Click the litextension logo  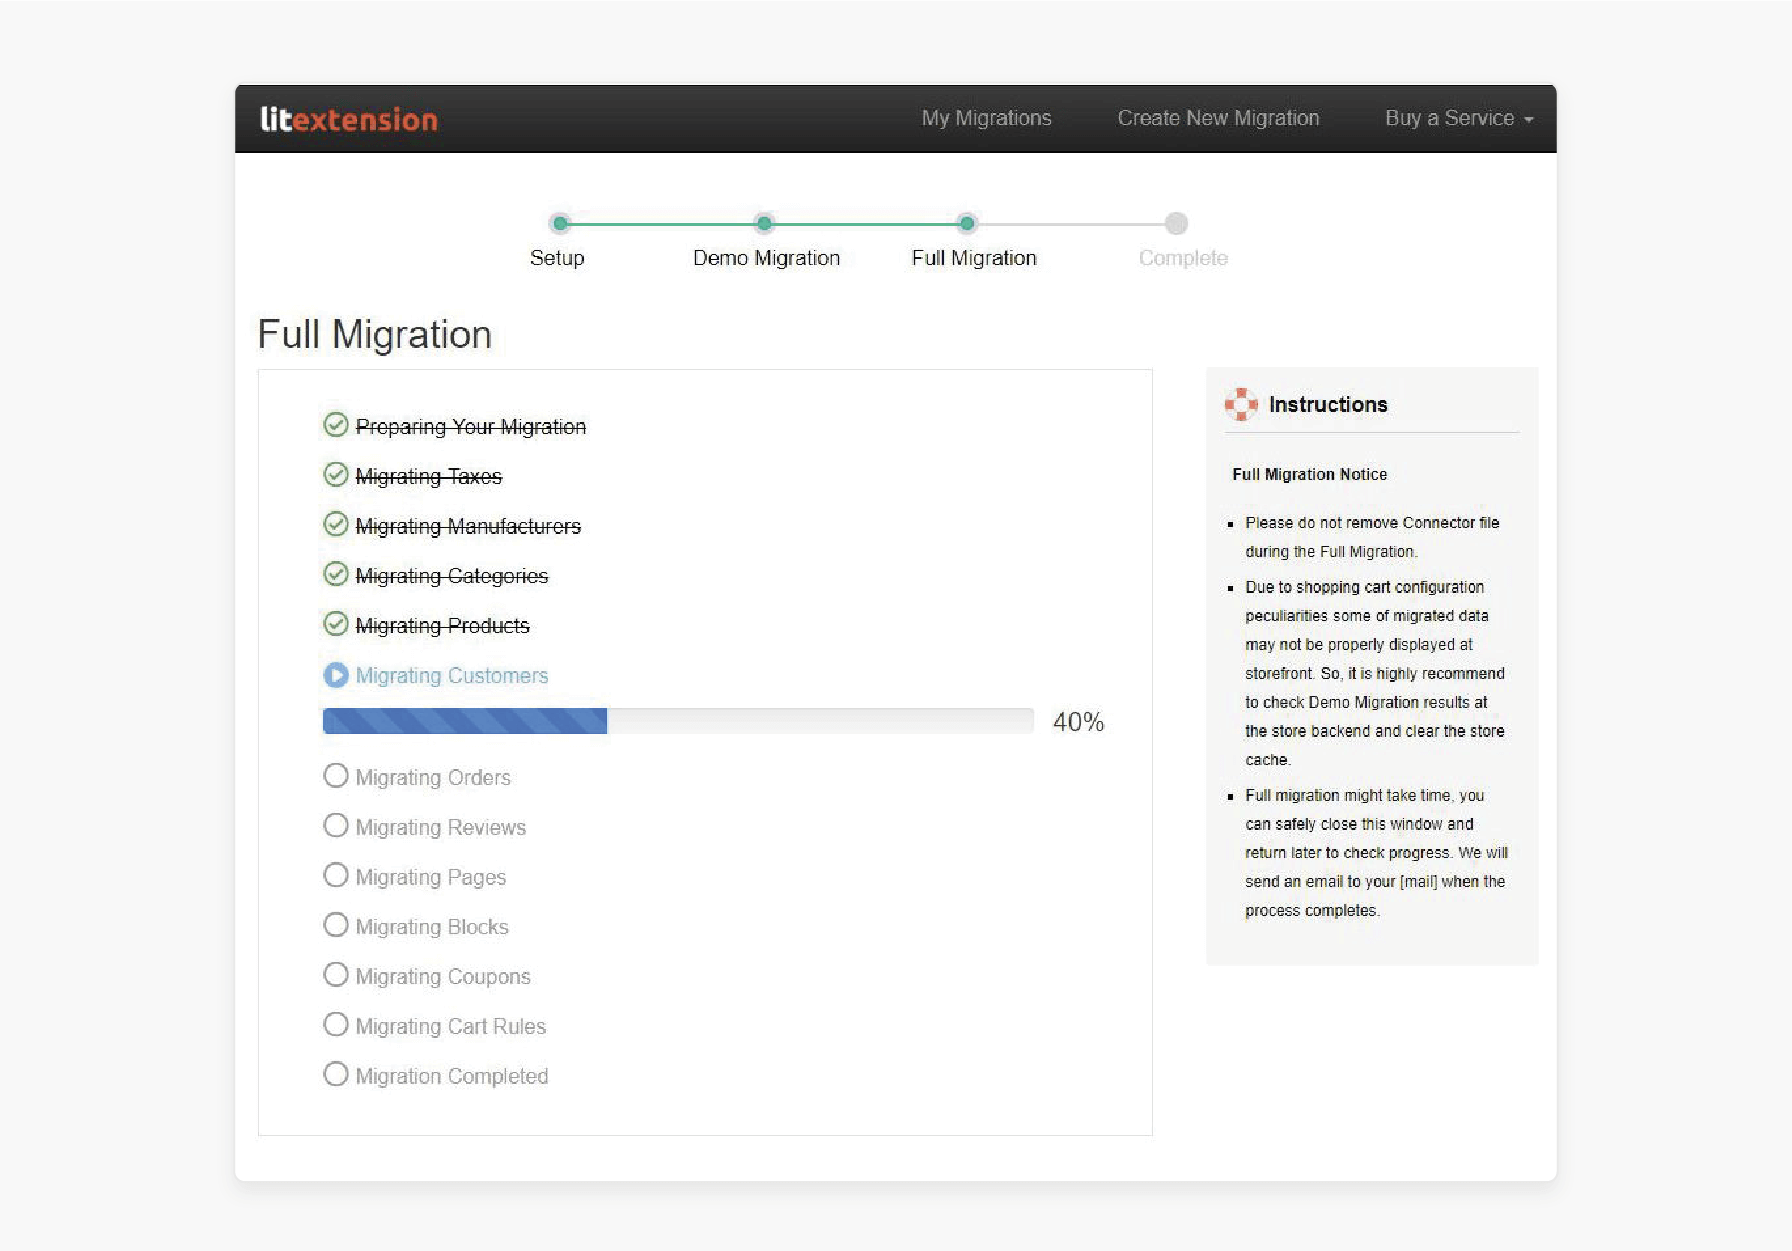349,119
